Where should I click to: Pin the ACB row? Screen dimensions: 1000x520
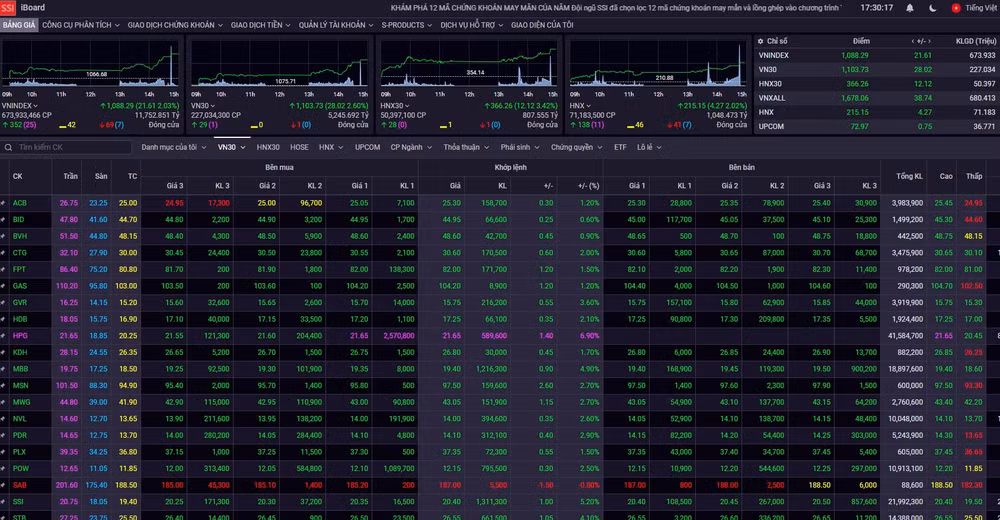3,203
